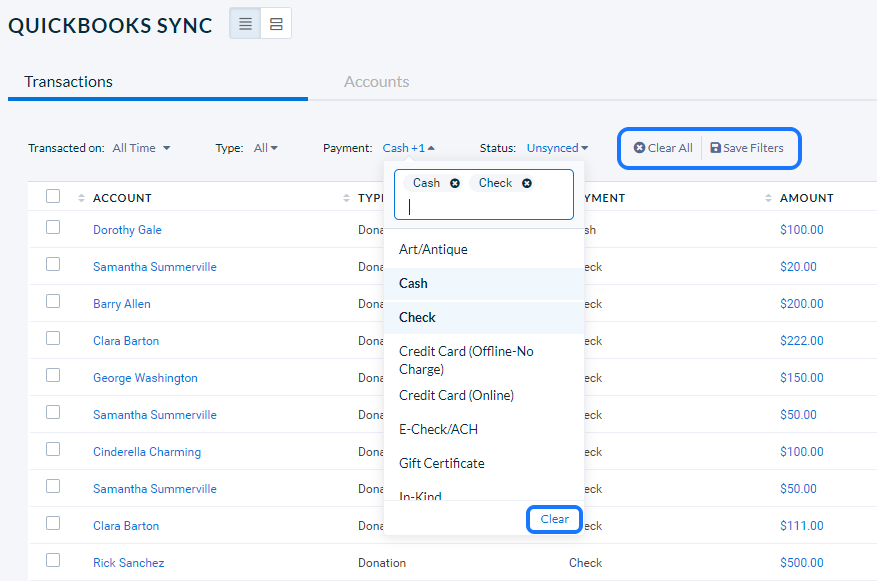This screenshot has width=877, height=581.
Task: Open the $100.00 amount for Dorothy Gale
Action: 801,230
